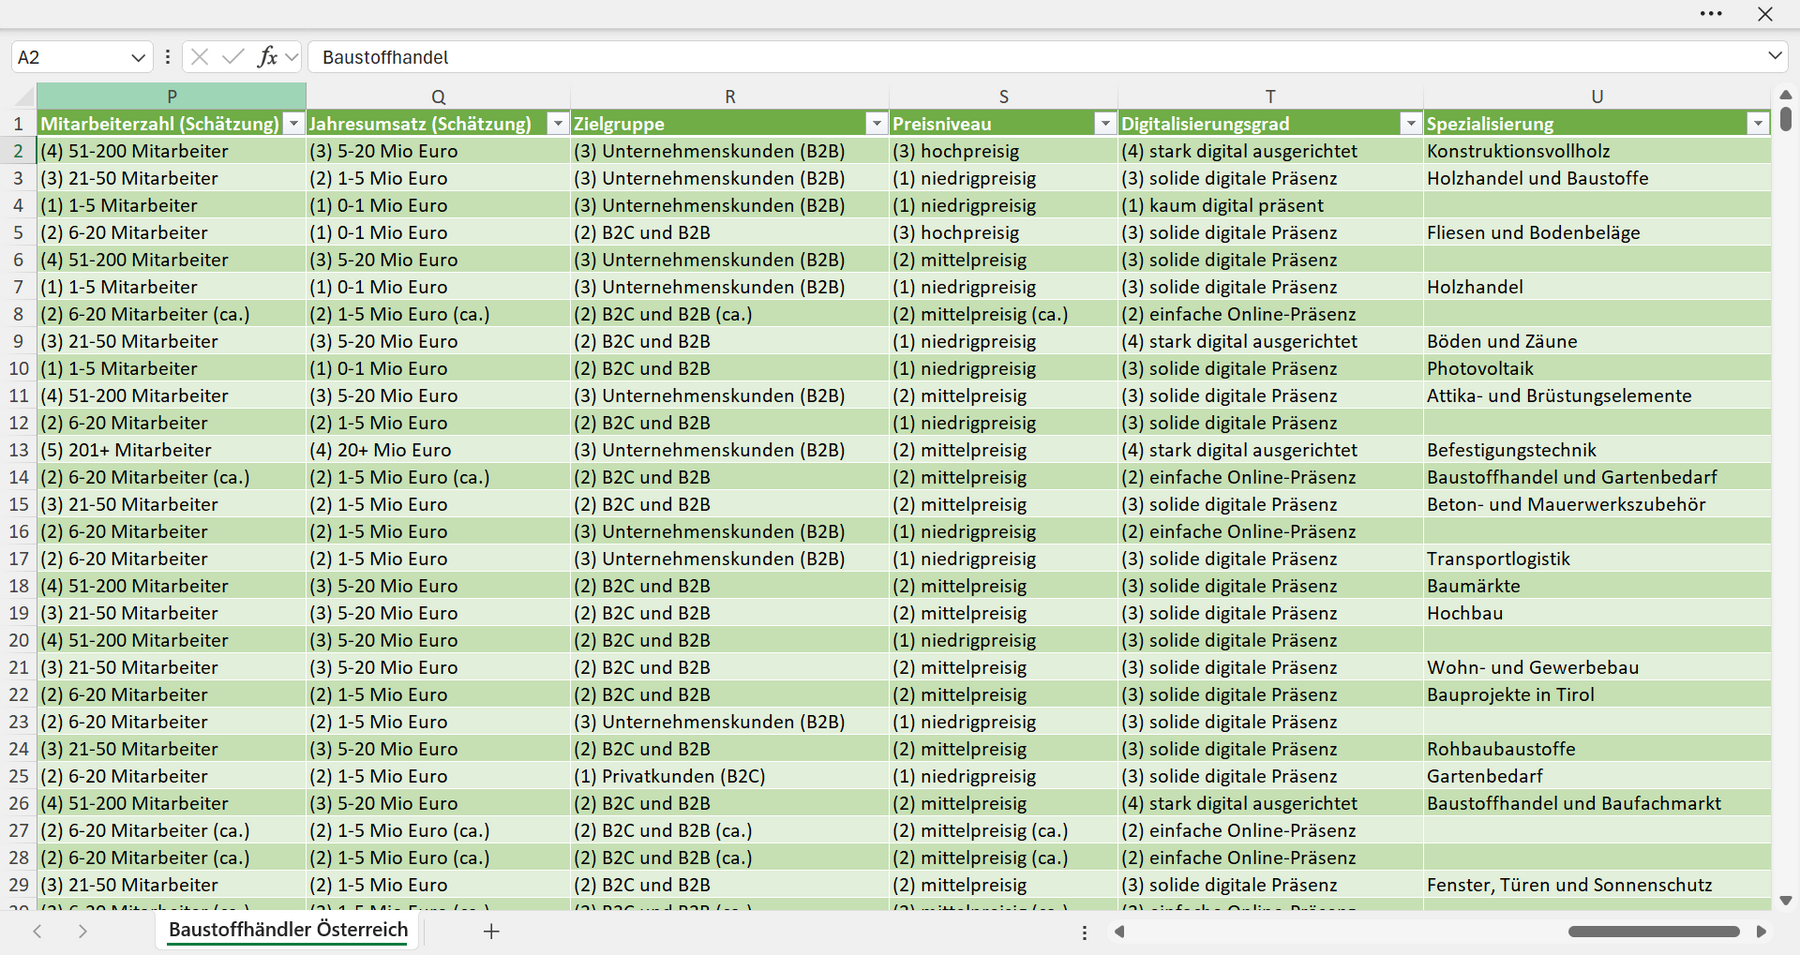Select the cell reading Baustoffhandel und Baufachmarkt
The height and width of the screenshot is (955, 1800).
1597,803
